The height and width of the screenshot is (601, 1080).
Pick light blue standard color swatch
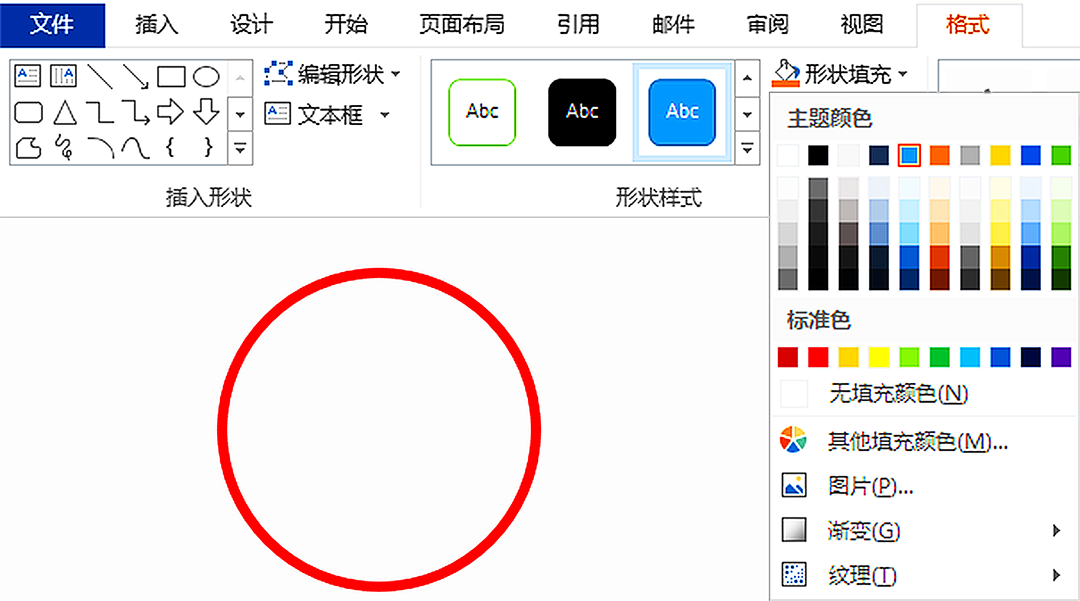970,357
